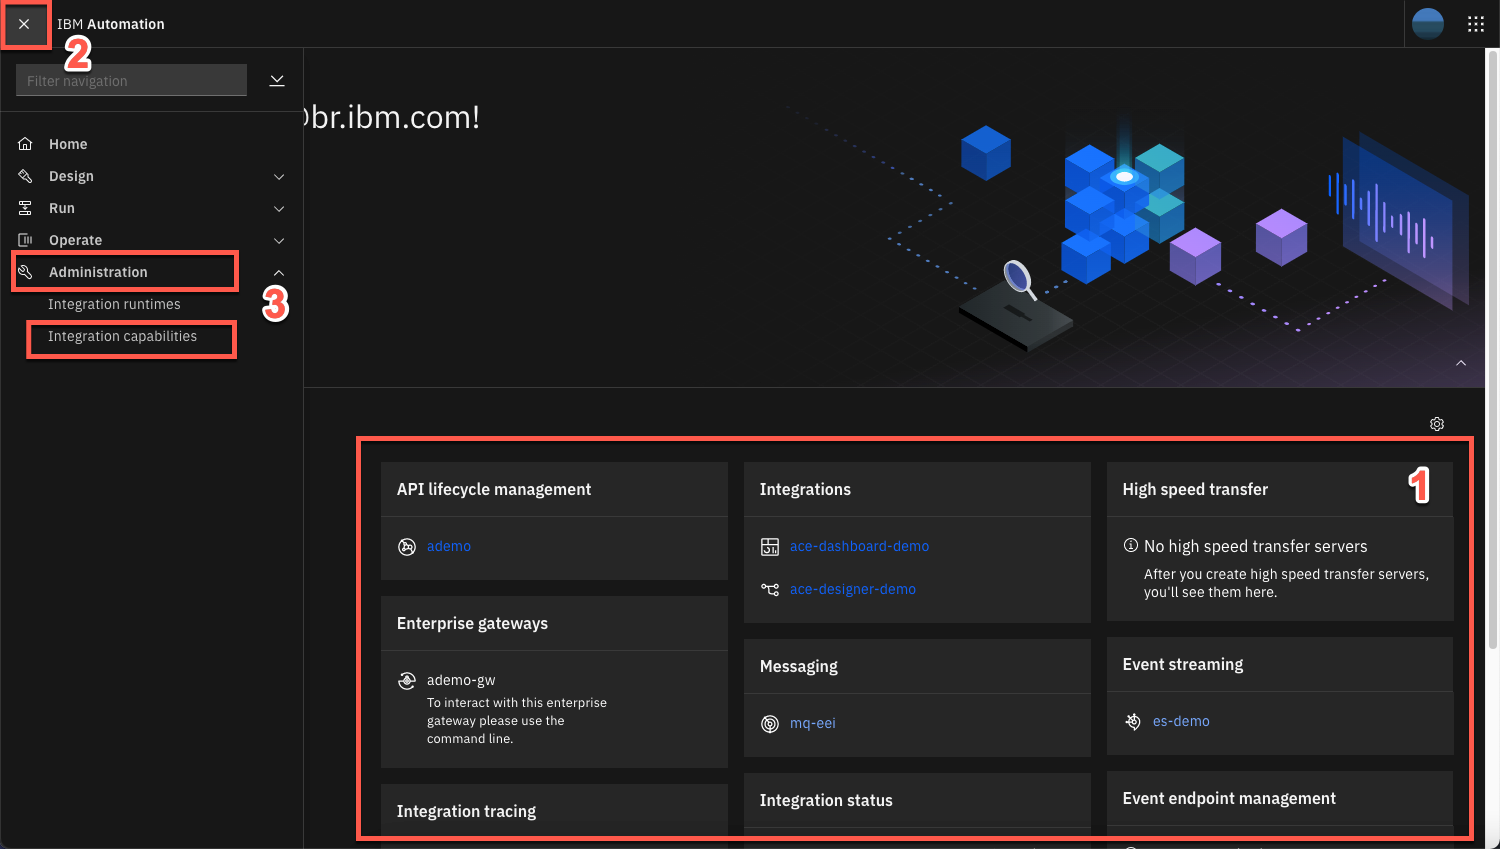The width and height of the screenshot is (1500, 849).
Task: Open the ace-designer-demo link
Action: point(853,589)
